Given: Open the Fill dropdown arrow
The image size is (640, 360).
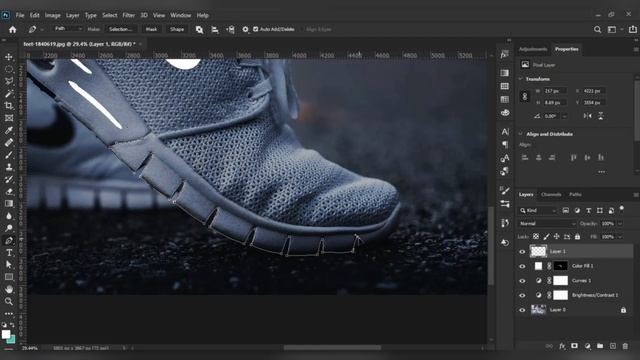Looking at the screenshot, I should point(620,237).
